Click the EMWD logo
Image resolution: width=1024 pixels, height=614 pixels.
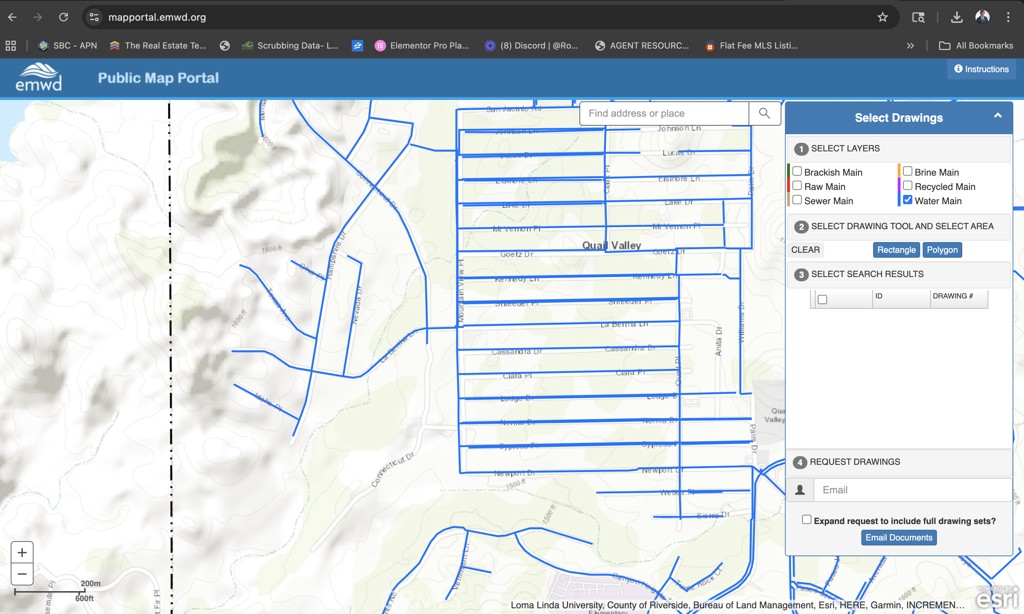pos(39,77)
